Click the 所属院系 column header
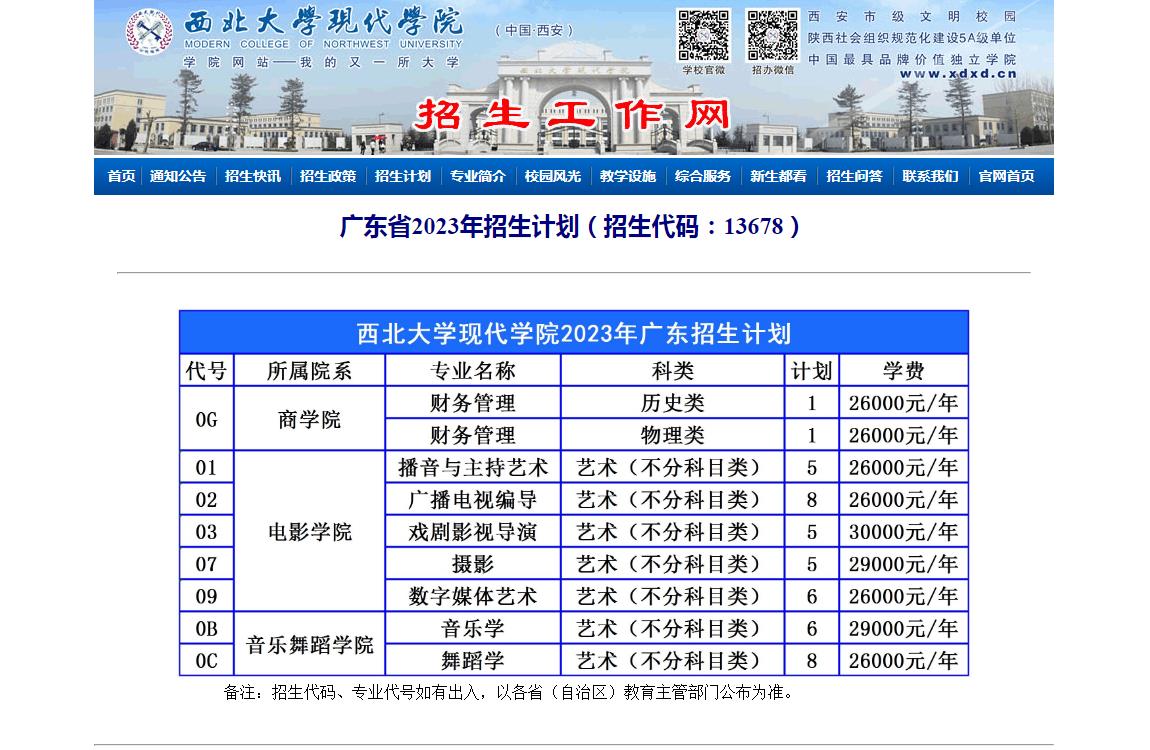 310,370
